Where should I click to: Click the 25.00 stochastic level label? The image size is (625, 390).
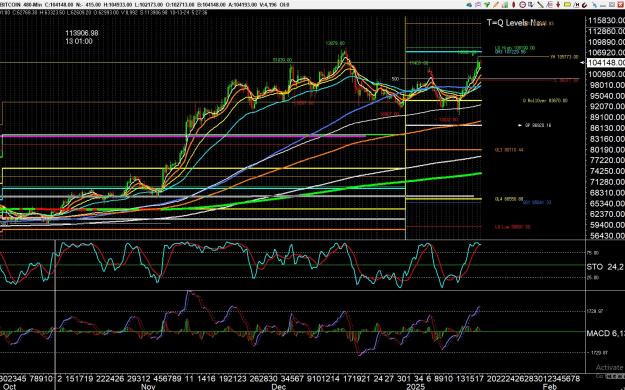[594, 277]
